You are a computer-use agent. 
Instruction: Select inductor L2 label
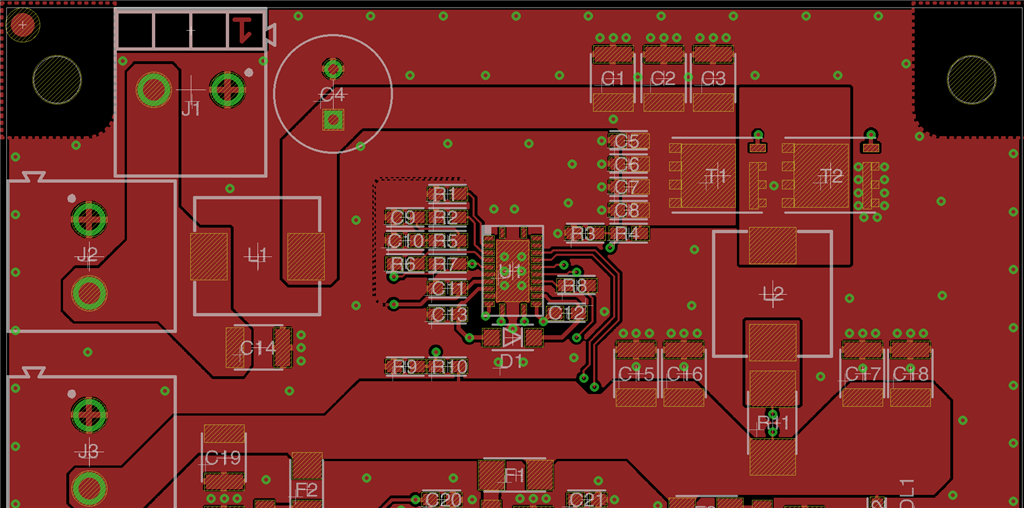(x=773, y=294)
